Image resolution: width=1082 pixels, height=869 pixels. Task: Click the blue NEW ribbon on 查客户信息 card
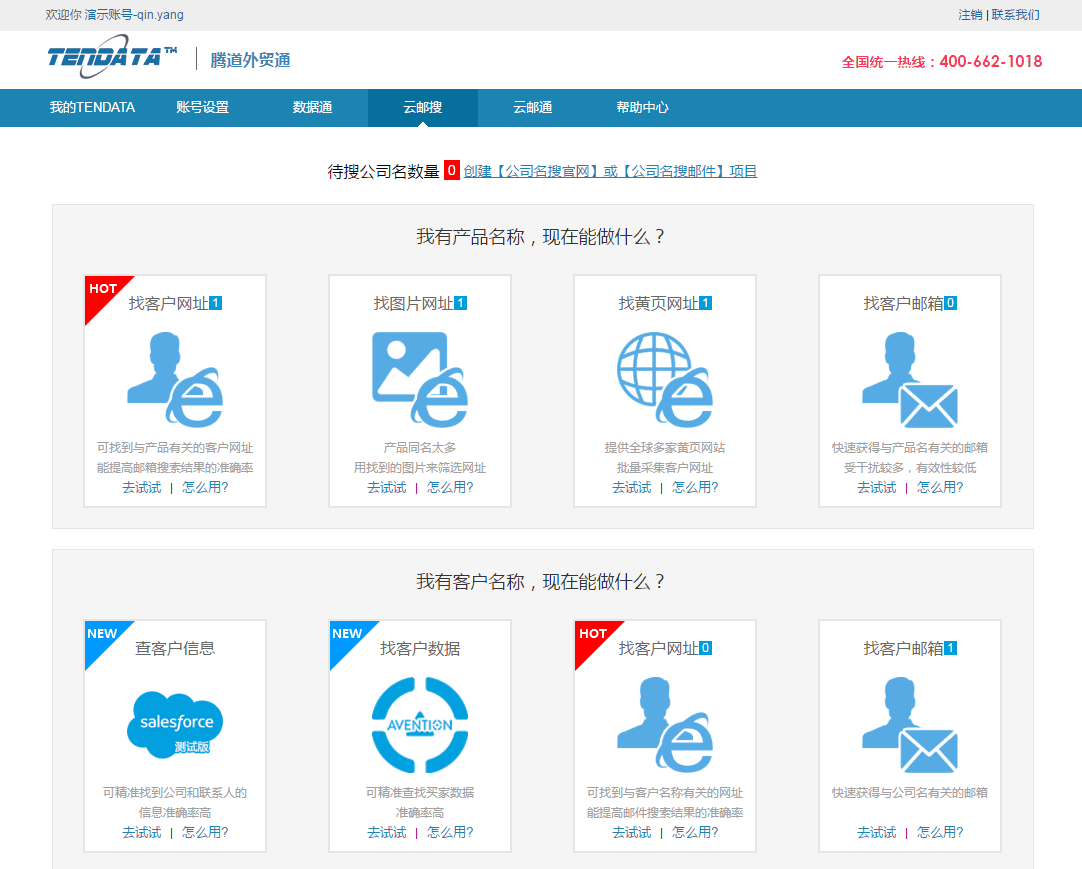tap(100, 635)
